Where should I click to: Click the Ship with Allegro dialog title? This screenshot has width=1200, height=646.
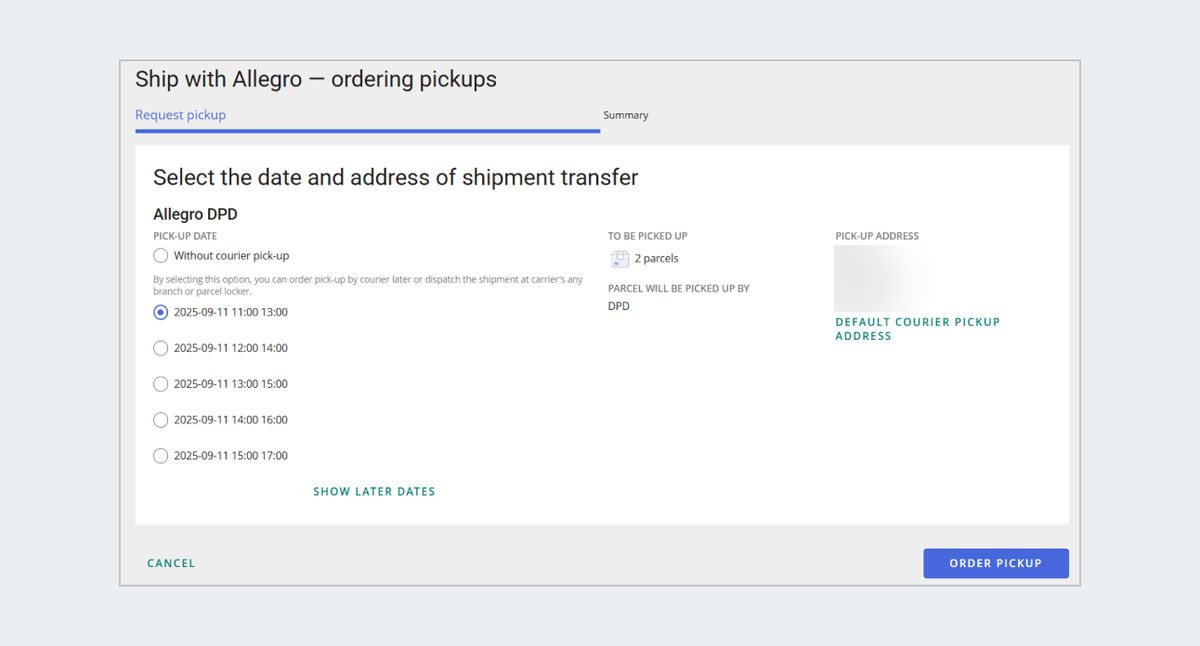click(316, 79)
